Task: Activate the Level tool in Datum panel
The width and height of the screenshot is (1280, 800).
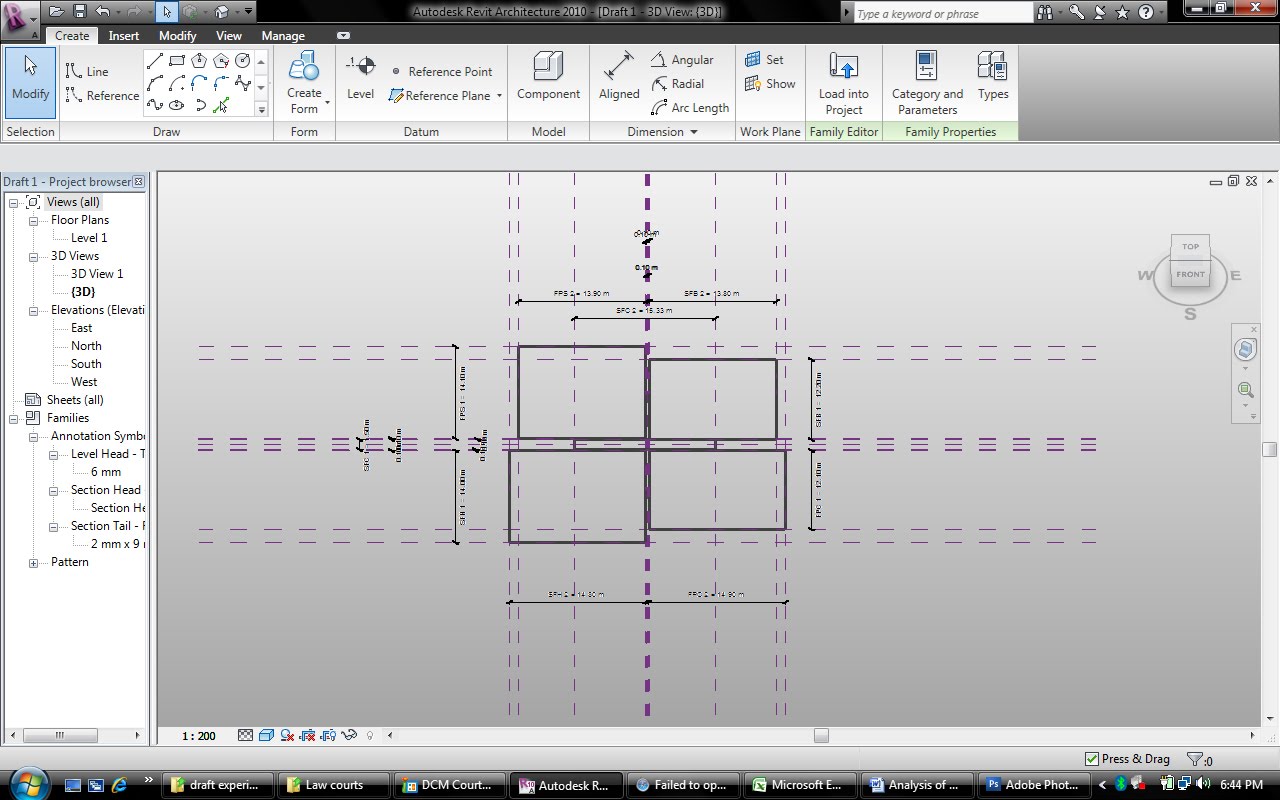Action: 359,80
